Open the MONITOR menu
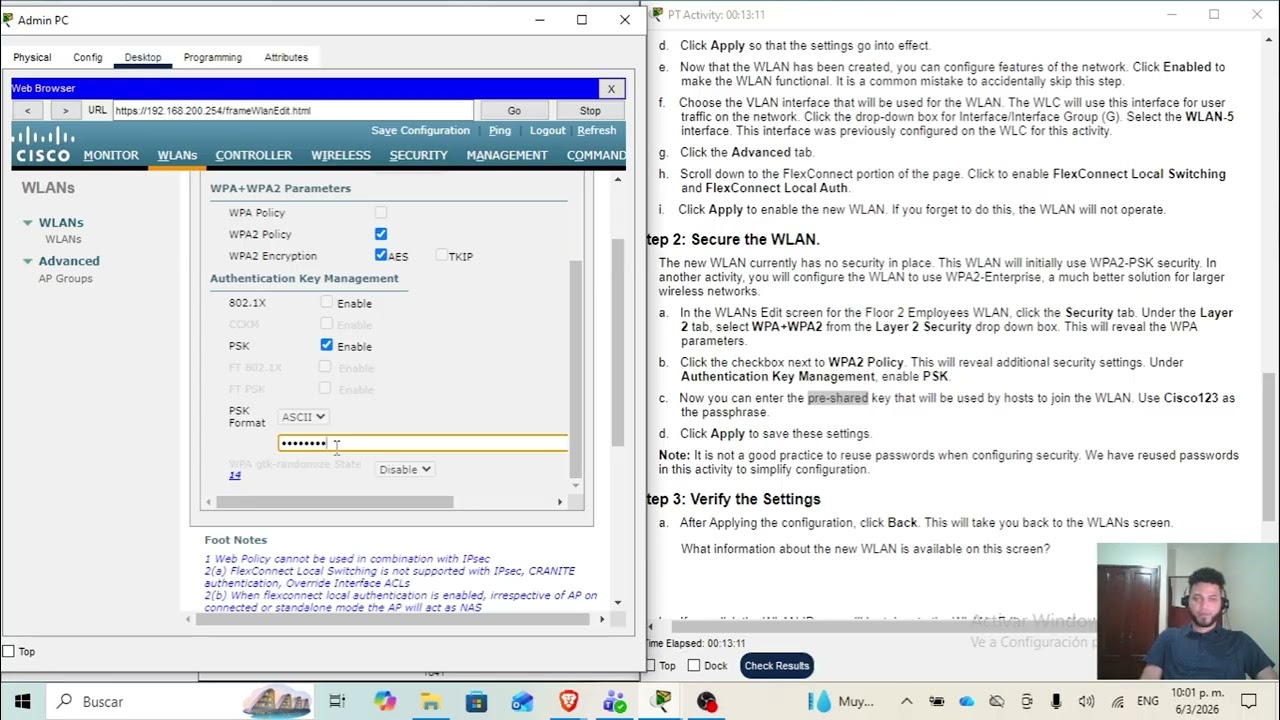The image size is (1280, 720). pyautogui.click(x=111, y=155)
